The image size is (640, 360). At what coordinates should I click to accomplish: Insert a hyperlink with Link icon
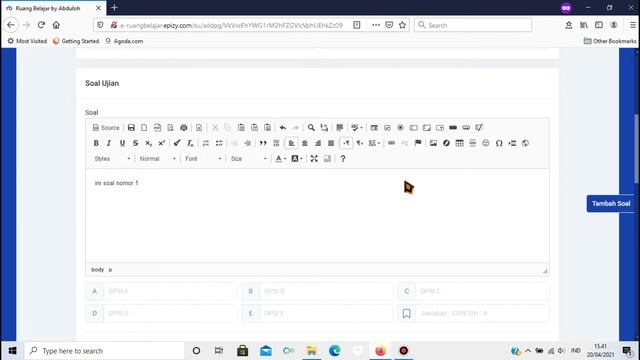391,143
